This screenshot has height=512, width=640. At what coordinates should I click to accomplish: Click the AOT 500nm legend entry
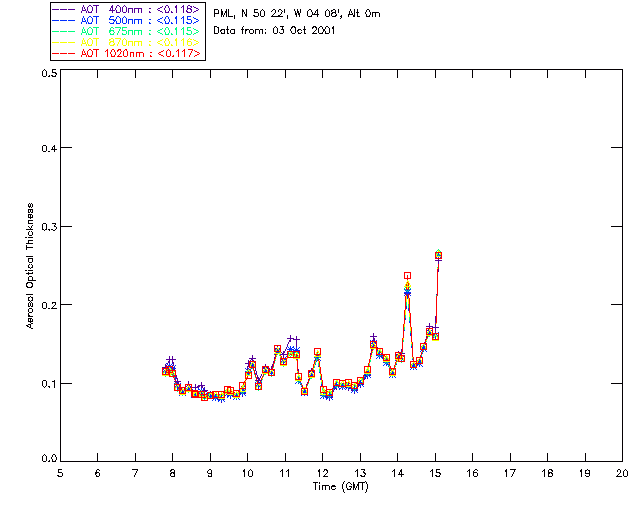pyautogui.click(x=126, y=20)
